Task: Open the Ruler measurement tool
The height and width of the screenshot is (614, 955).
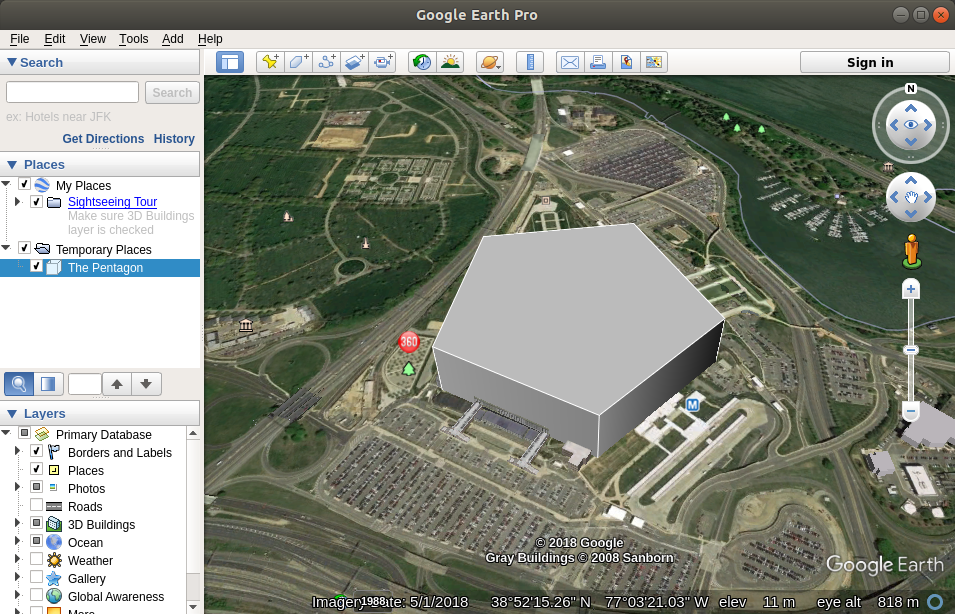Action: (x=530, y=62)
